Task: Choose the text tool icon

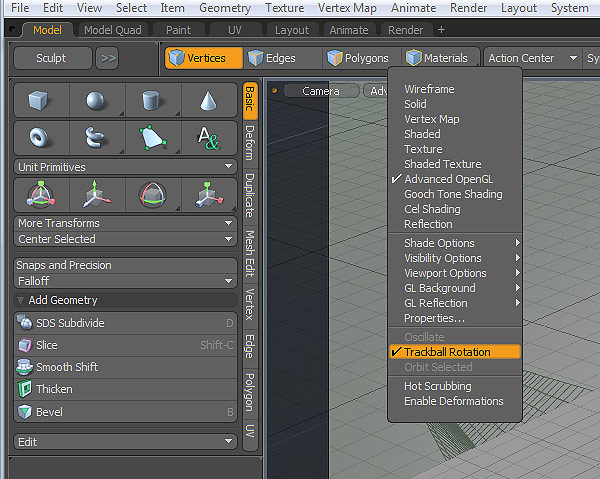Action: (x=209, y=138)
